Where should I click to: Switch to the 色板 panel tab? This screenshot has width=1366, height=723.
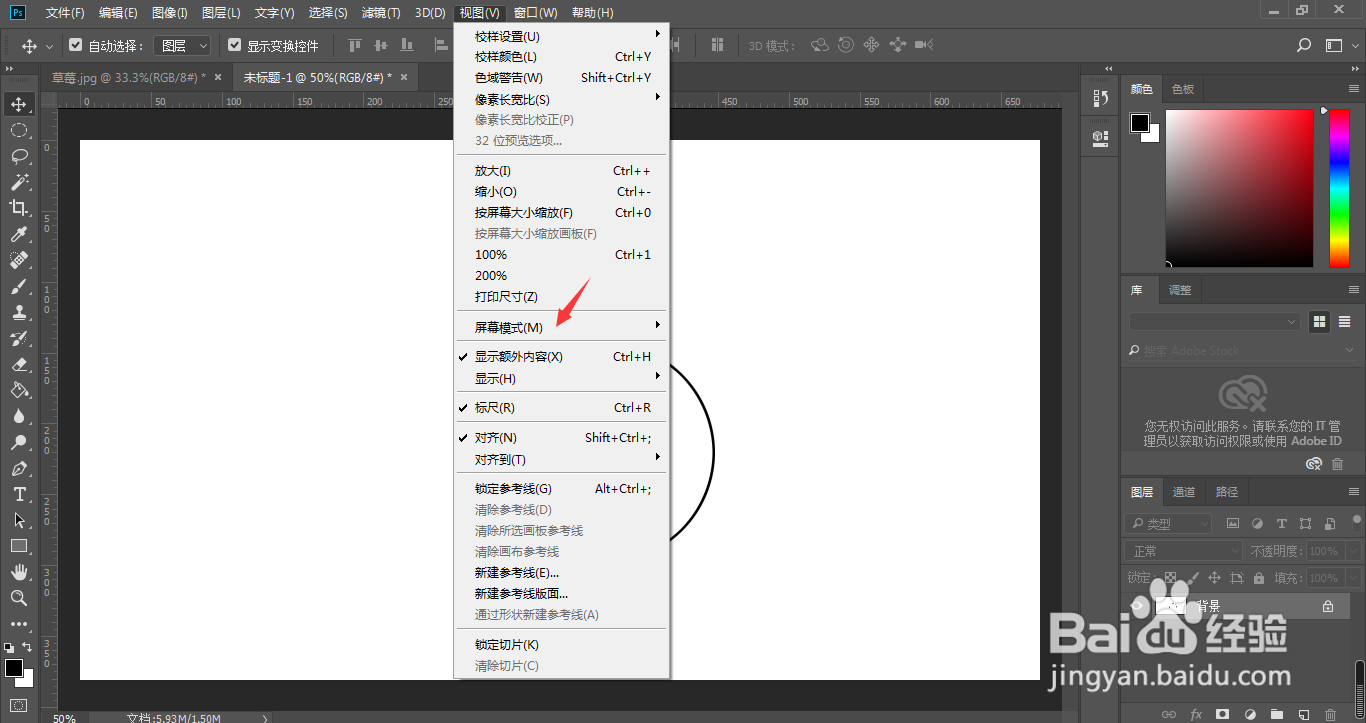1183,89
